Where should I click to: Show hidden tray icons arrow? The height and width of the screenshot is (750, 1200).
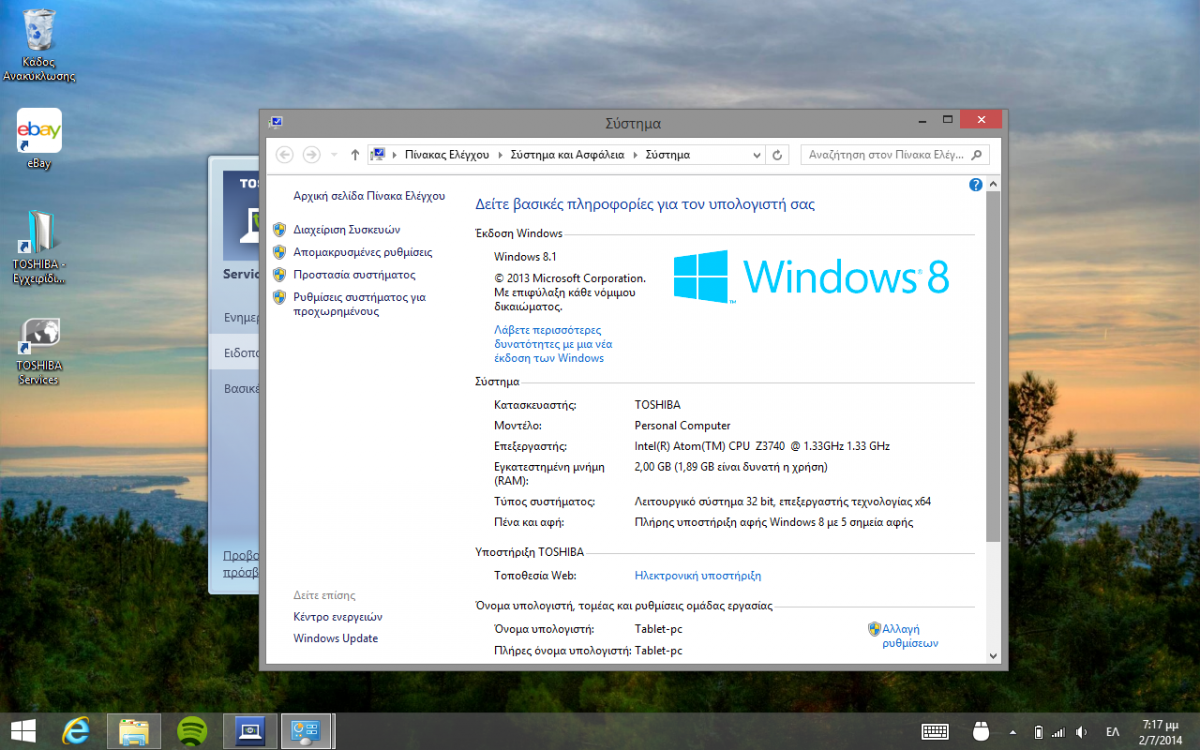[x=1012, y=732]
